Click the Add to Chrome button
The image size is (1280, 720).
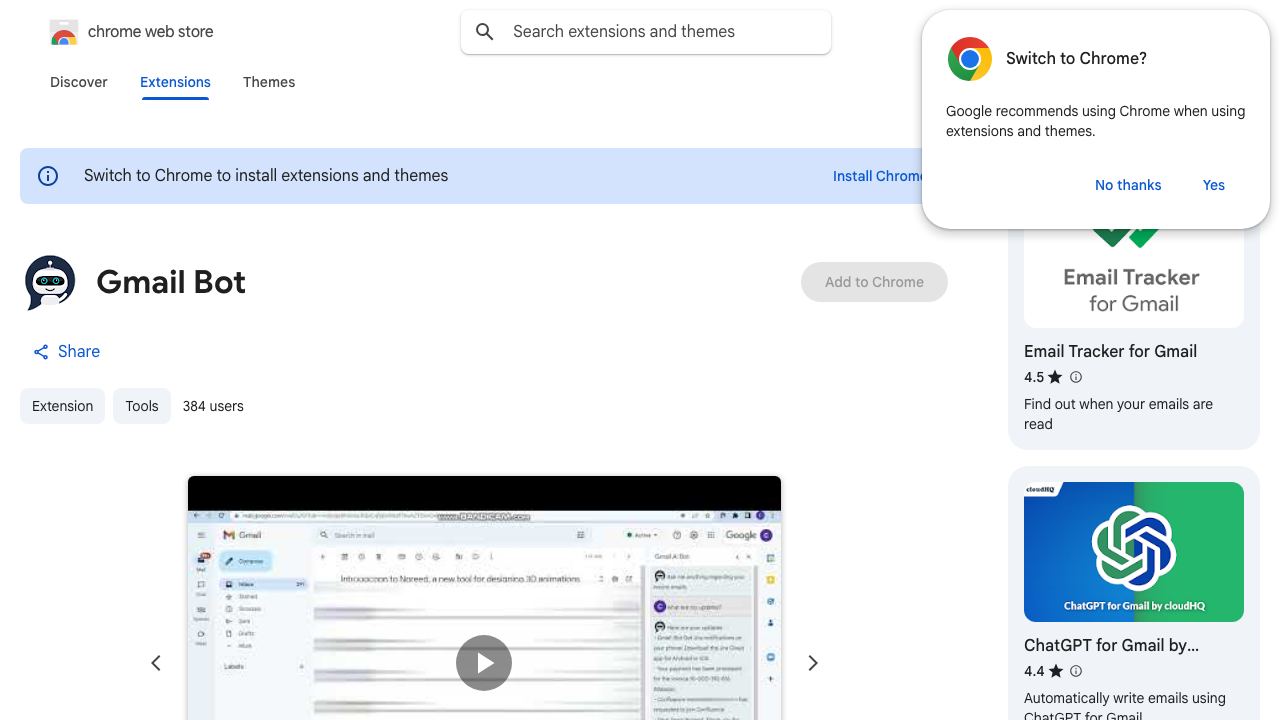874,282
